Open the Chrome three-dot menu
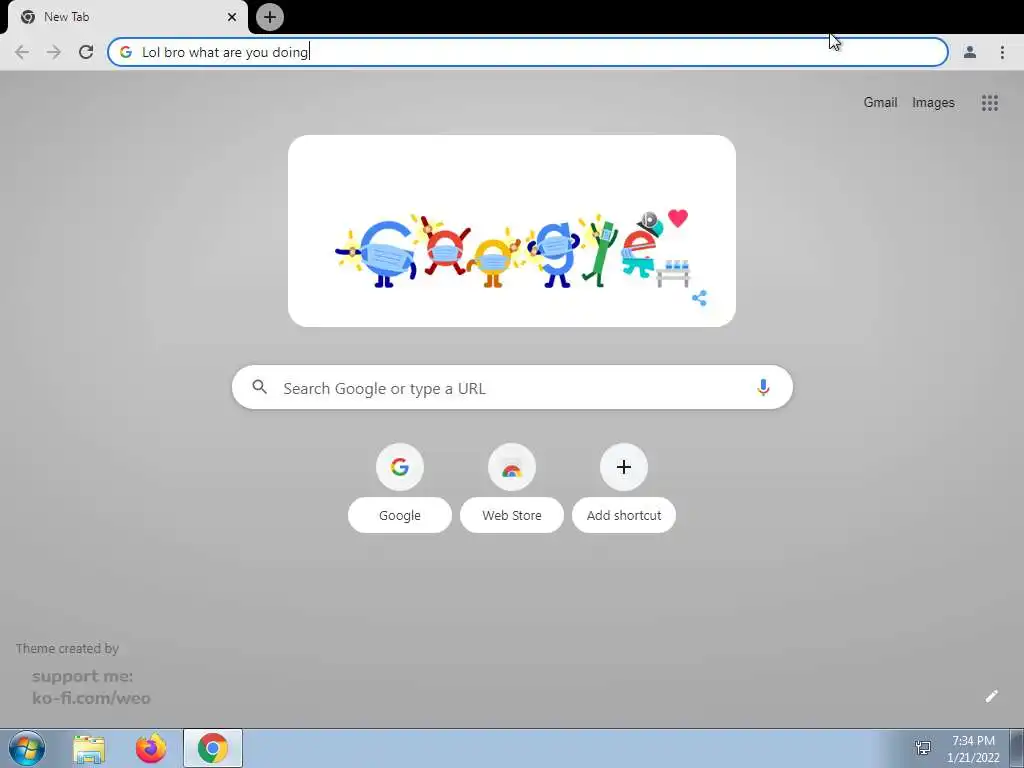The width and height of the screenshot is (1024, 768). coord(1002,52)
